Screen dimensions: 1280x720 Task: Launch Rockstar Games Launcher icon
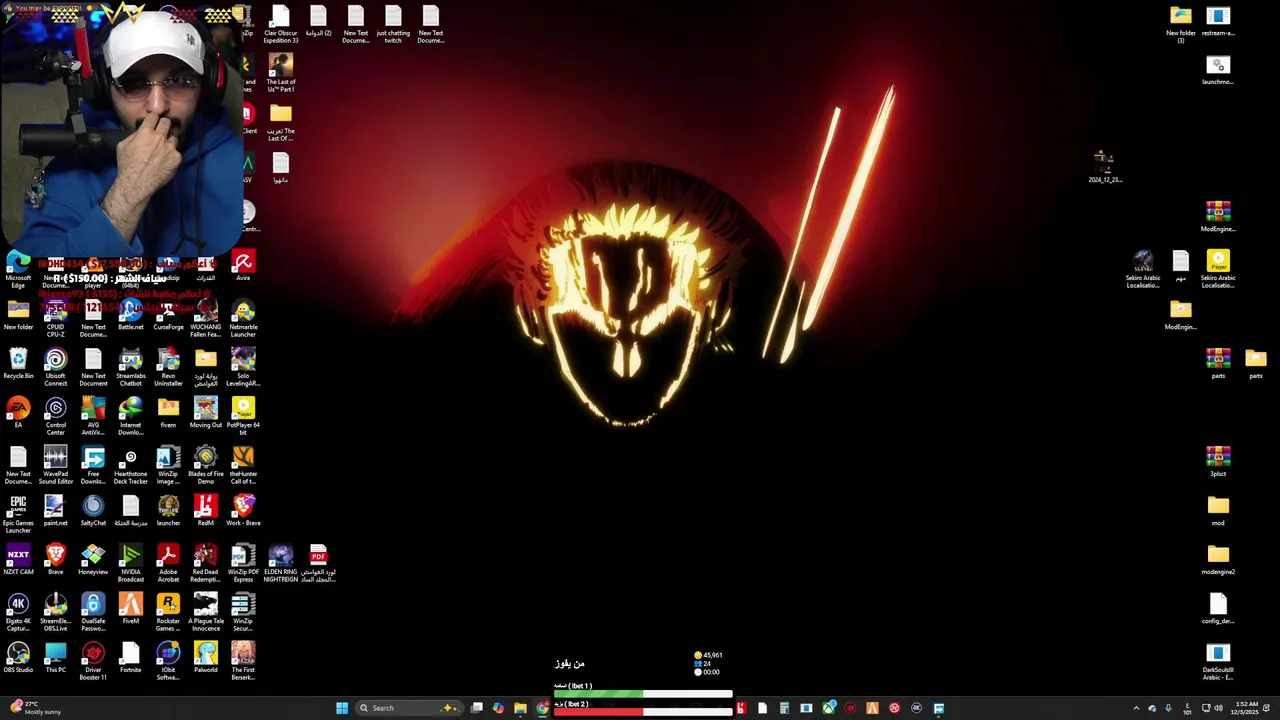pyautogui.click(x=168, y=612)
